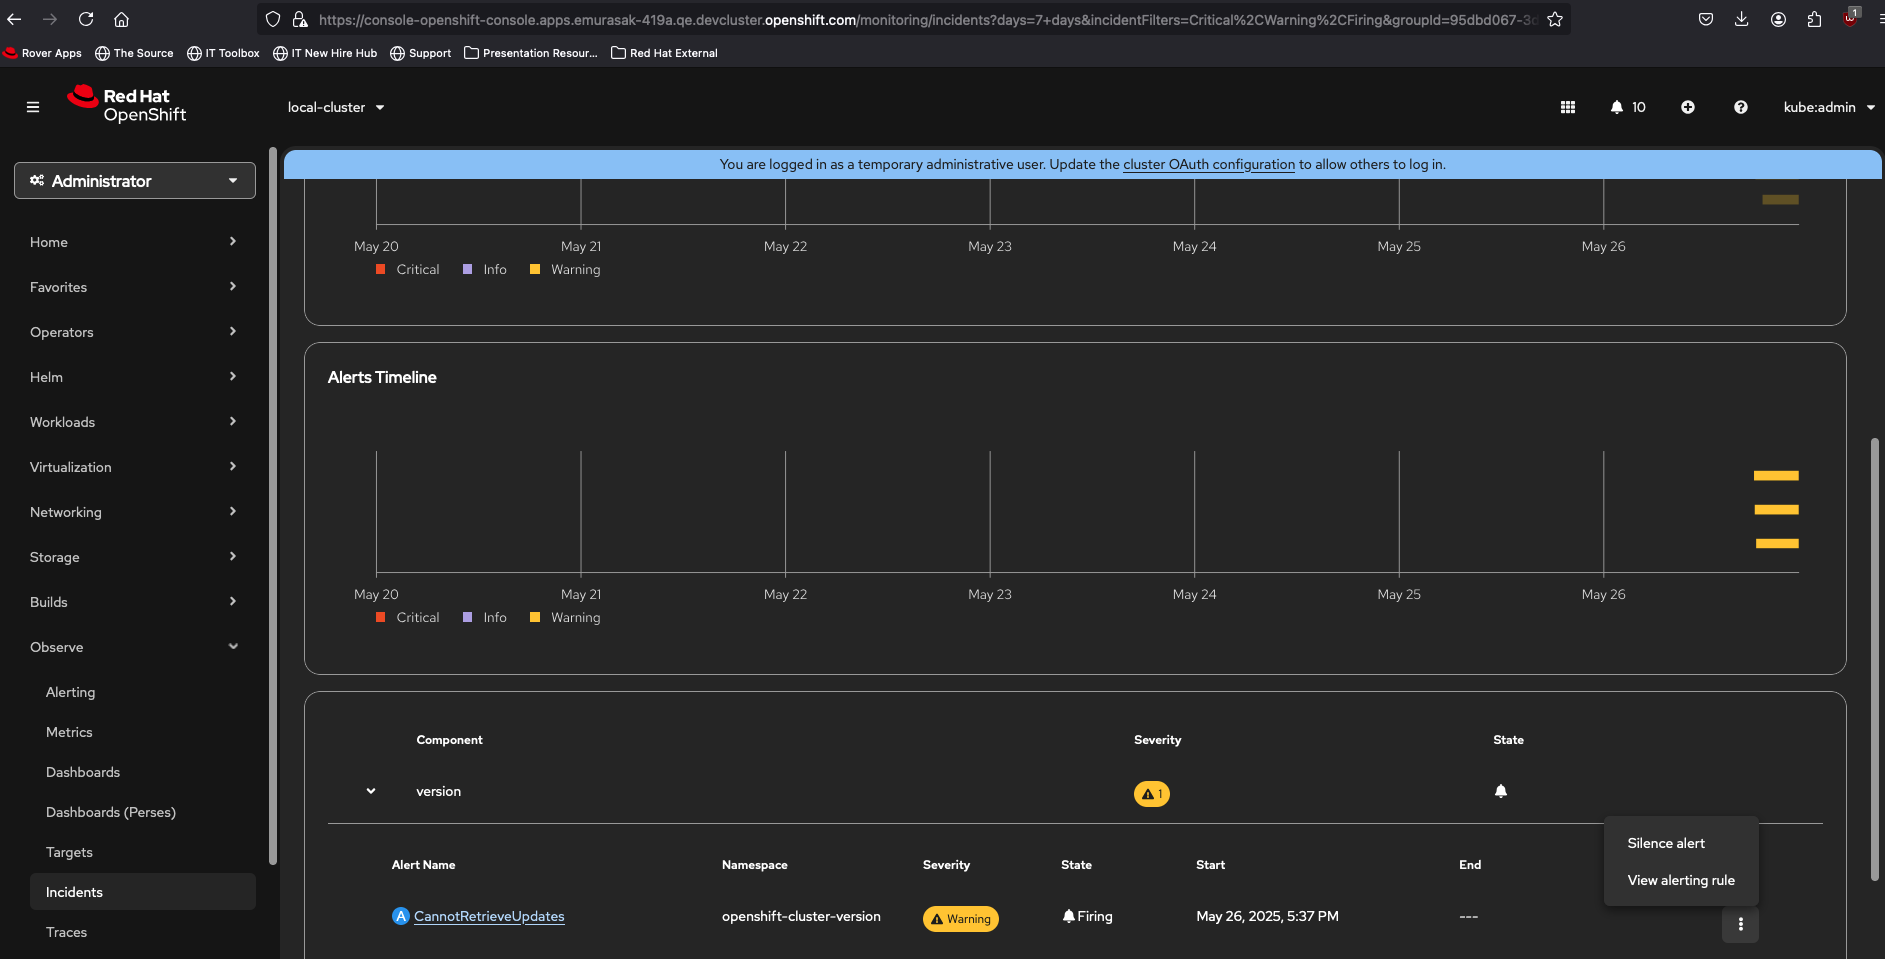
Task: Click the notifications bell showing 10
Action: coord(1627,107)
